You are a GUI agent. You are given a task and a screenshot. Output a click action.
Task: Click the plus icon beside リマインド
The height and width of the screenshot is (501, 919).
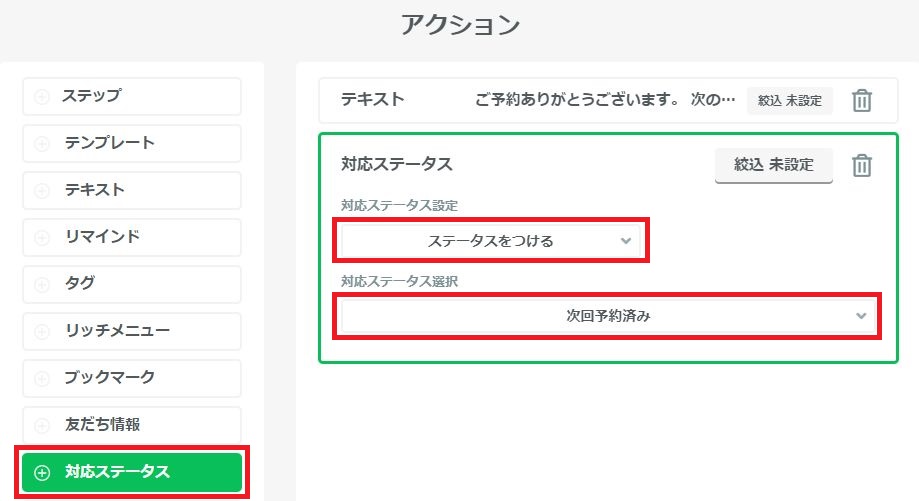coord(42,238)
